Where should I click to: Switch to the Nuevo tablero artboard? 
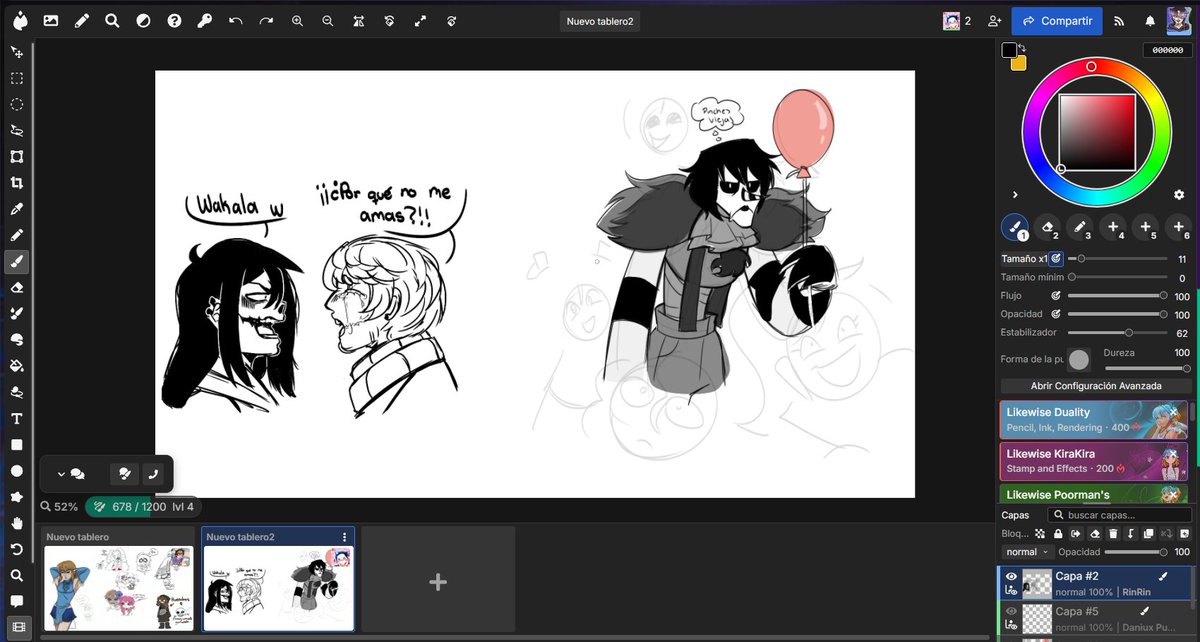click(120, 579)
